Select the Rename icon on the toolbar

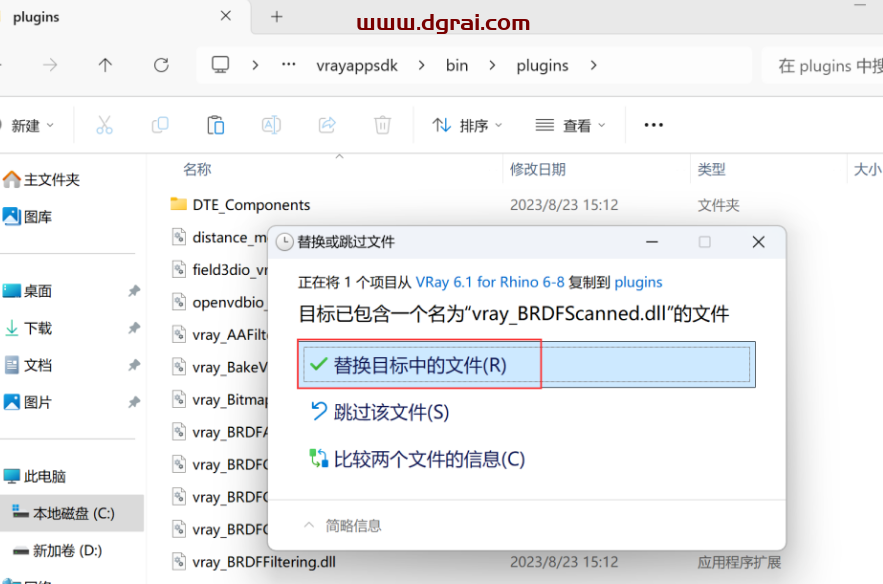(270, 124)
